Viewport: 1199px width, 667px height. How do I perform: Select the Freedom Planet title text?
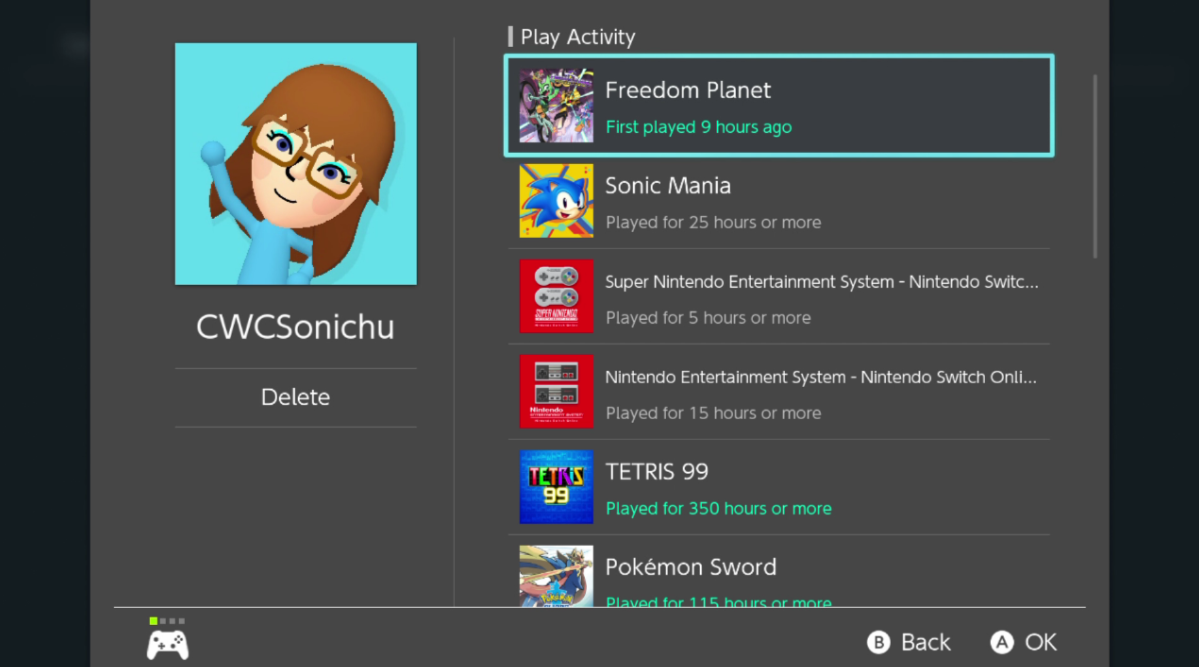coord(688,90)
